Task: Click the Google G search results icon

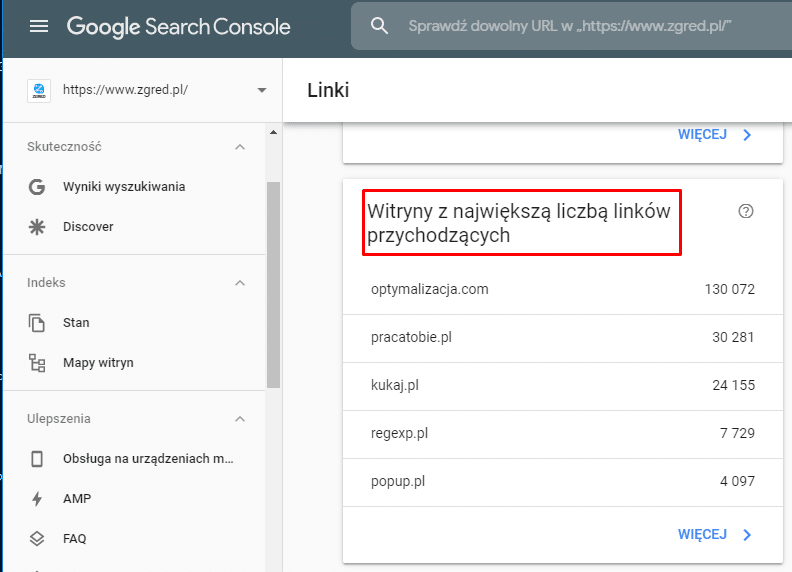Action: (x=37, y=187)
